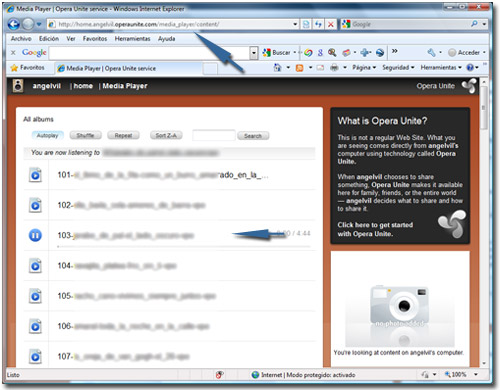
Task: Click the Sort Z-A button
Action: (x=166, y=135)
